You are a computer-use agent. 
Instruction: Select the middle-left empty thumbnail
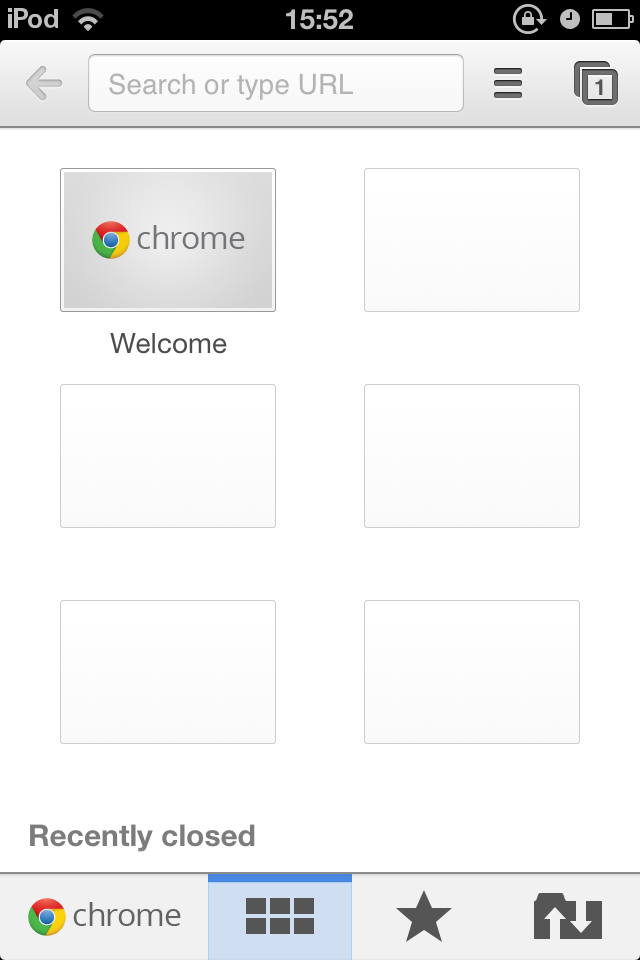pos(168,456)
